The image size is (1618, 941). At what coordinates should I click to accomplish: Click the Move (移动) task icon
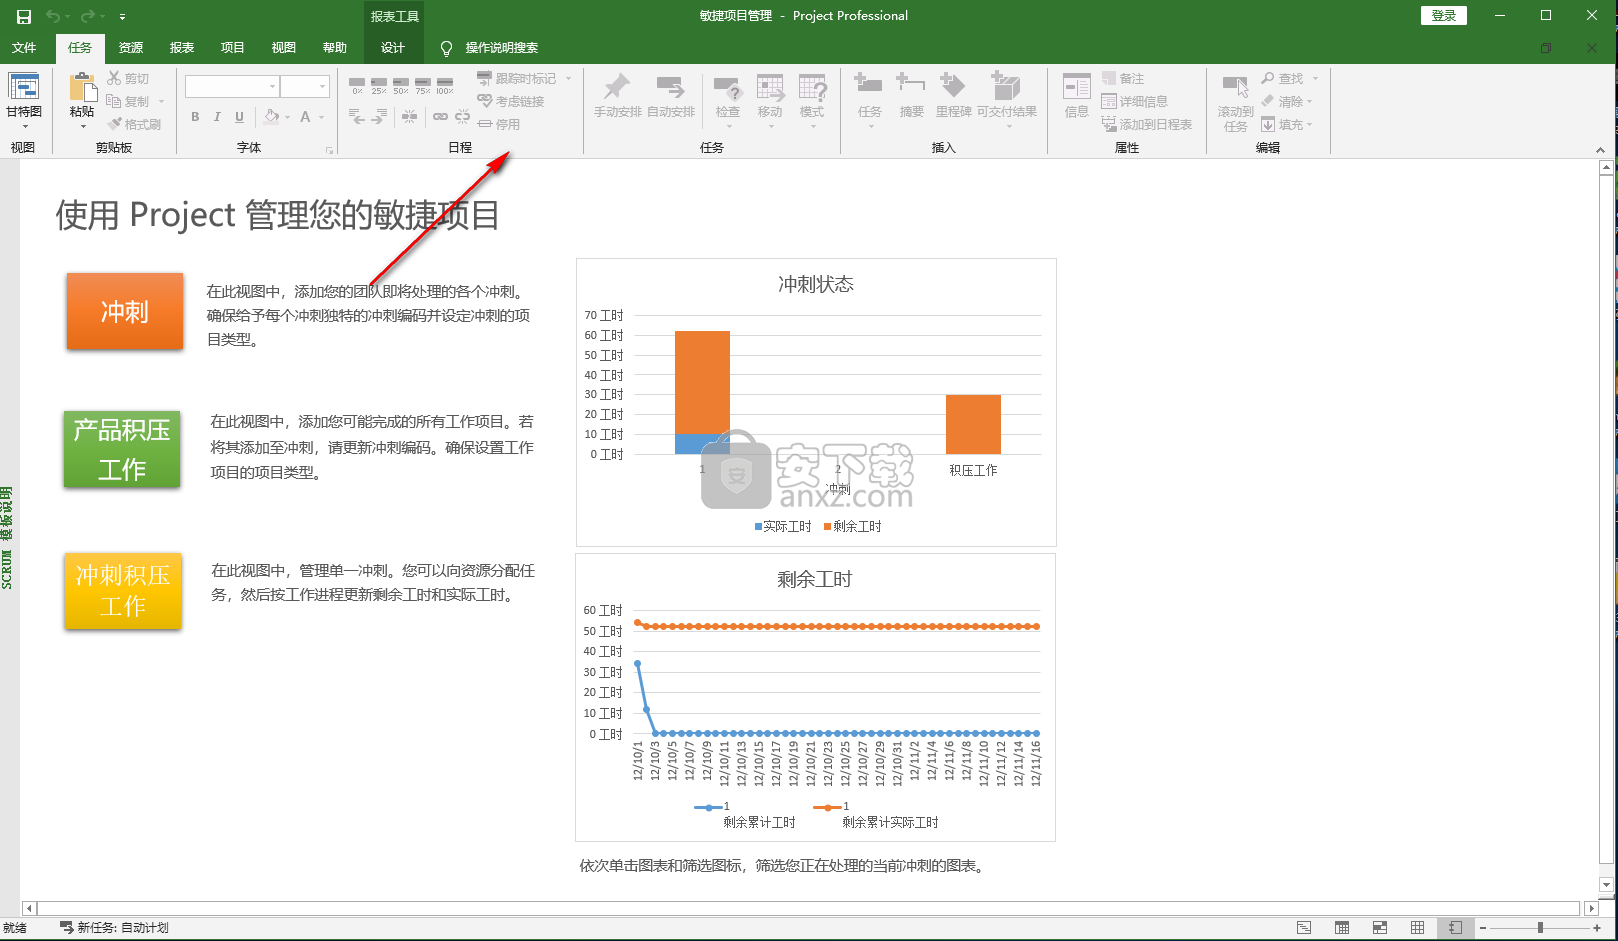[x=770, y=88]
